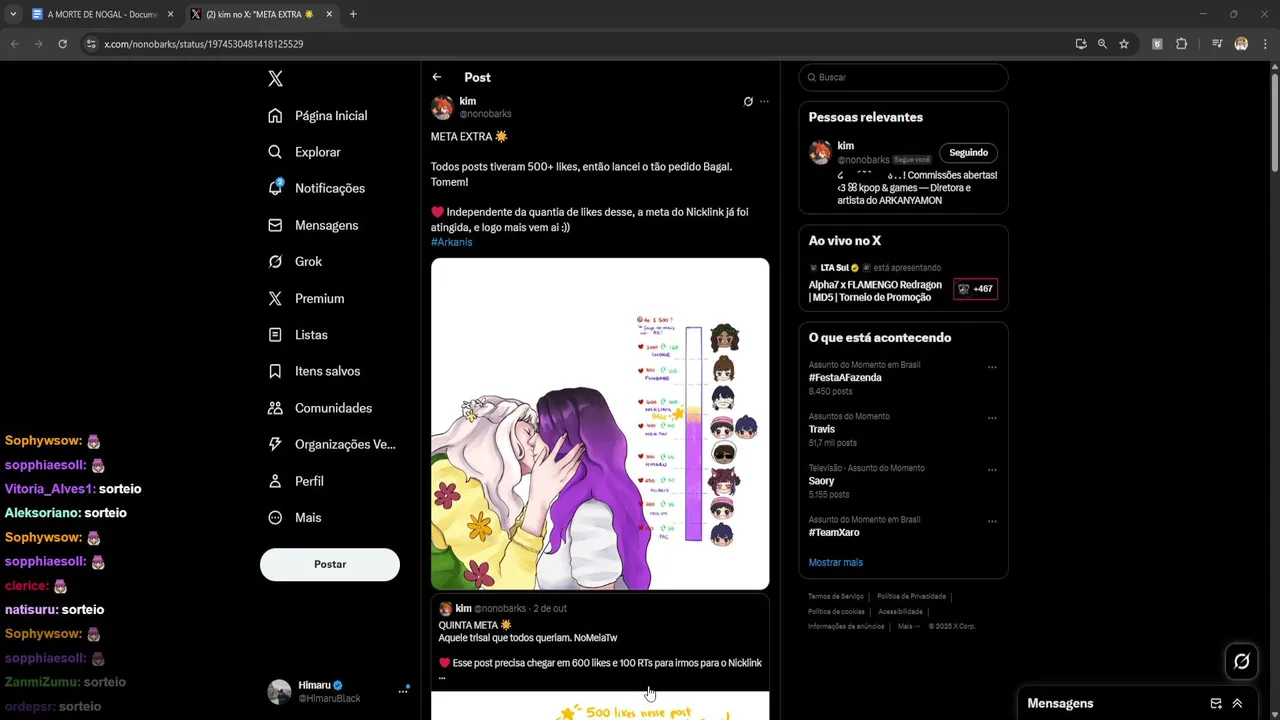Click Seguindo button for kim
Viewport: 1280px width, 720px height.
point(968,153)
